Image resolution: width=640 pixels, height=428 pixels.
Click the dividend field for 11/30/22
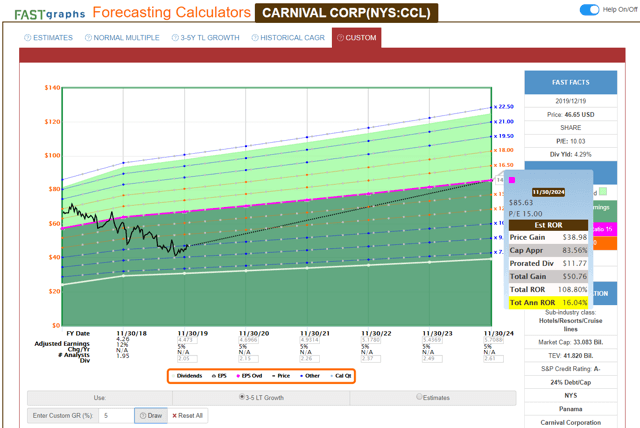[371, 359]
